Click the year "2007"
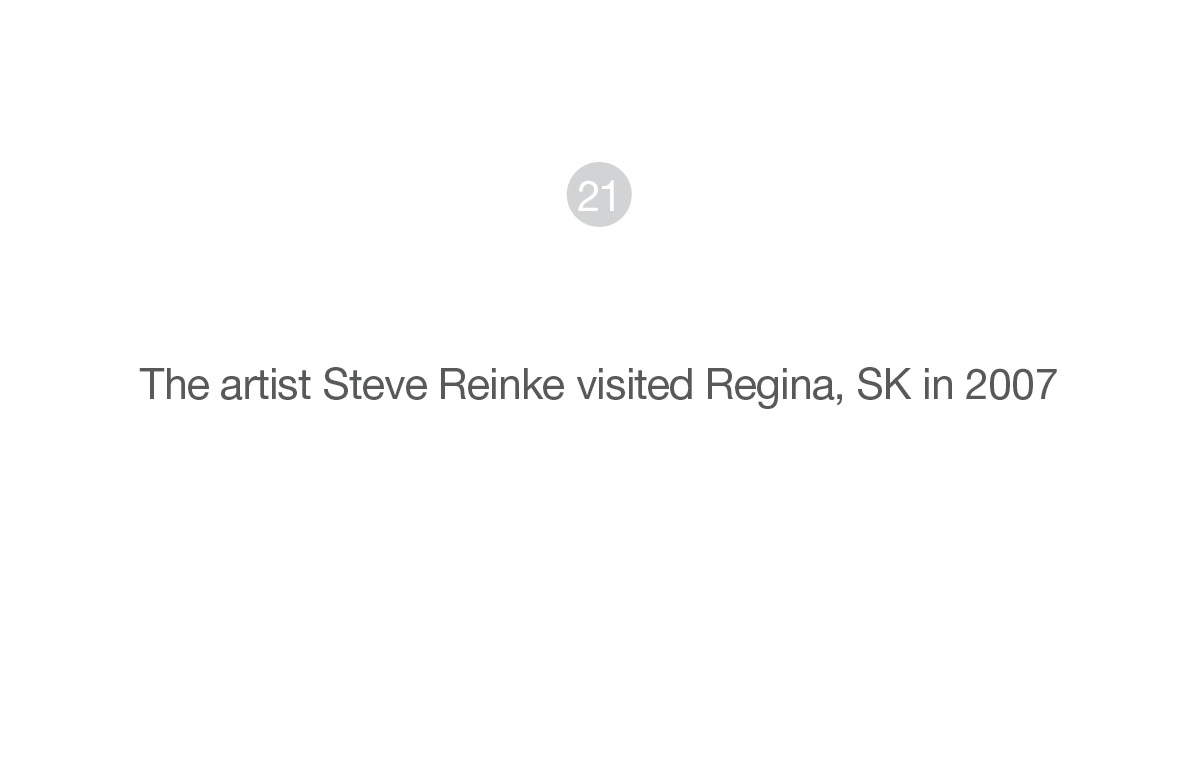This screenshot has height=776, width=1199. click(1011, 384)
